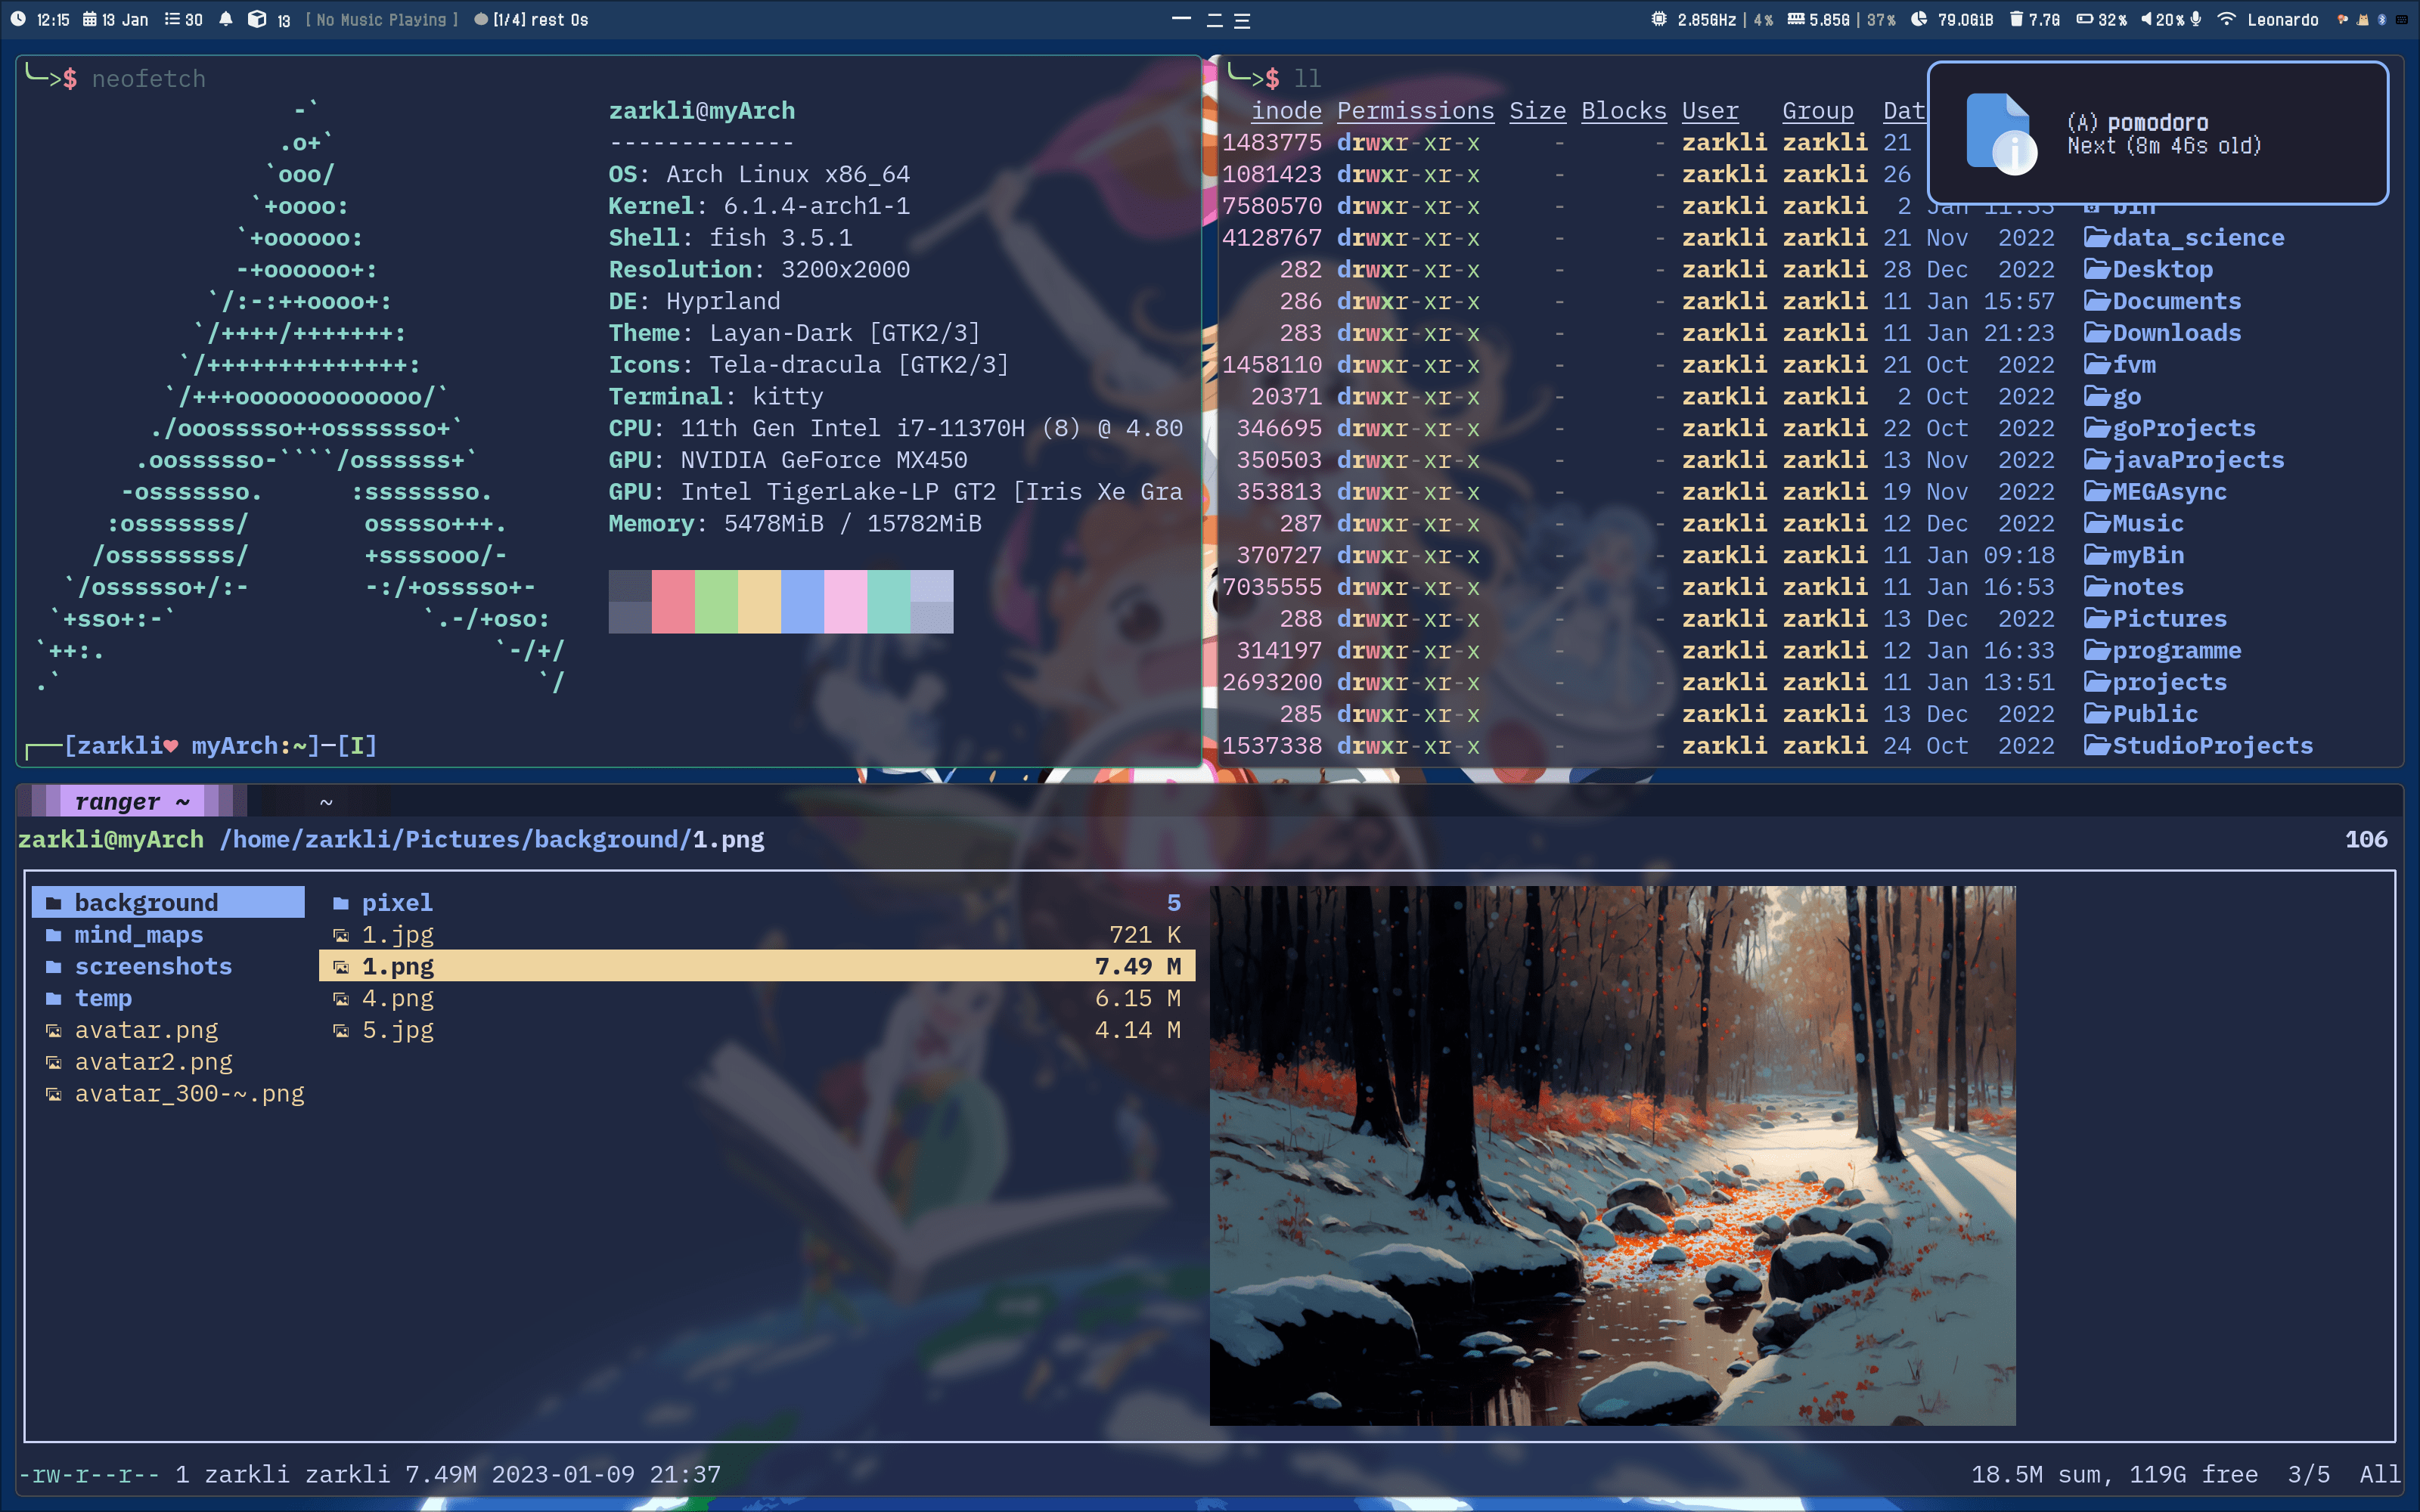Toggle mute on the speaker volume icon
The height and width of the screenshot is (1512, 2420).
(2146, 19)
